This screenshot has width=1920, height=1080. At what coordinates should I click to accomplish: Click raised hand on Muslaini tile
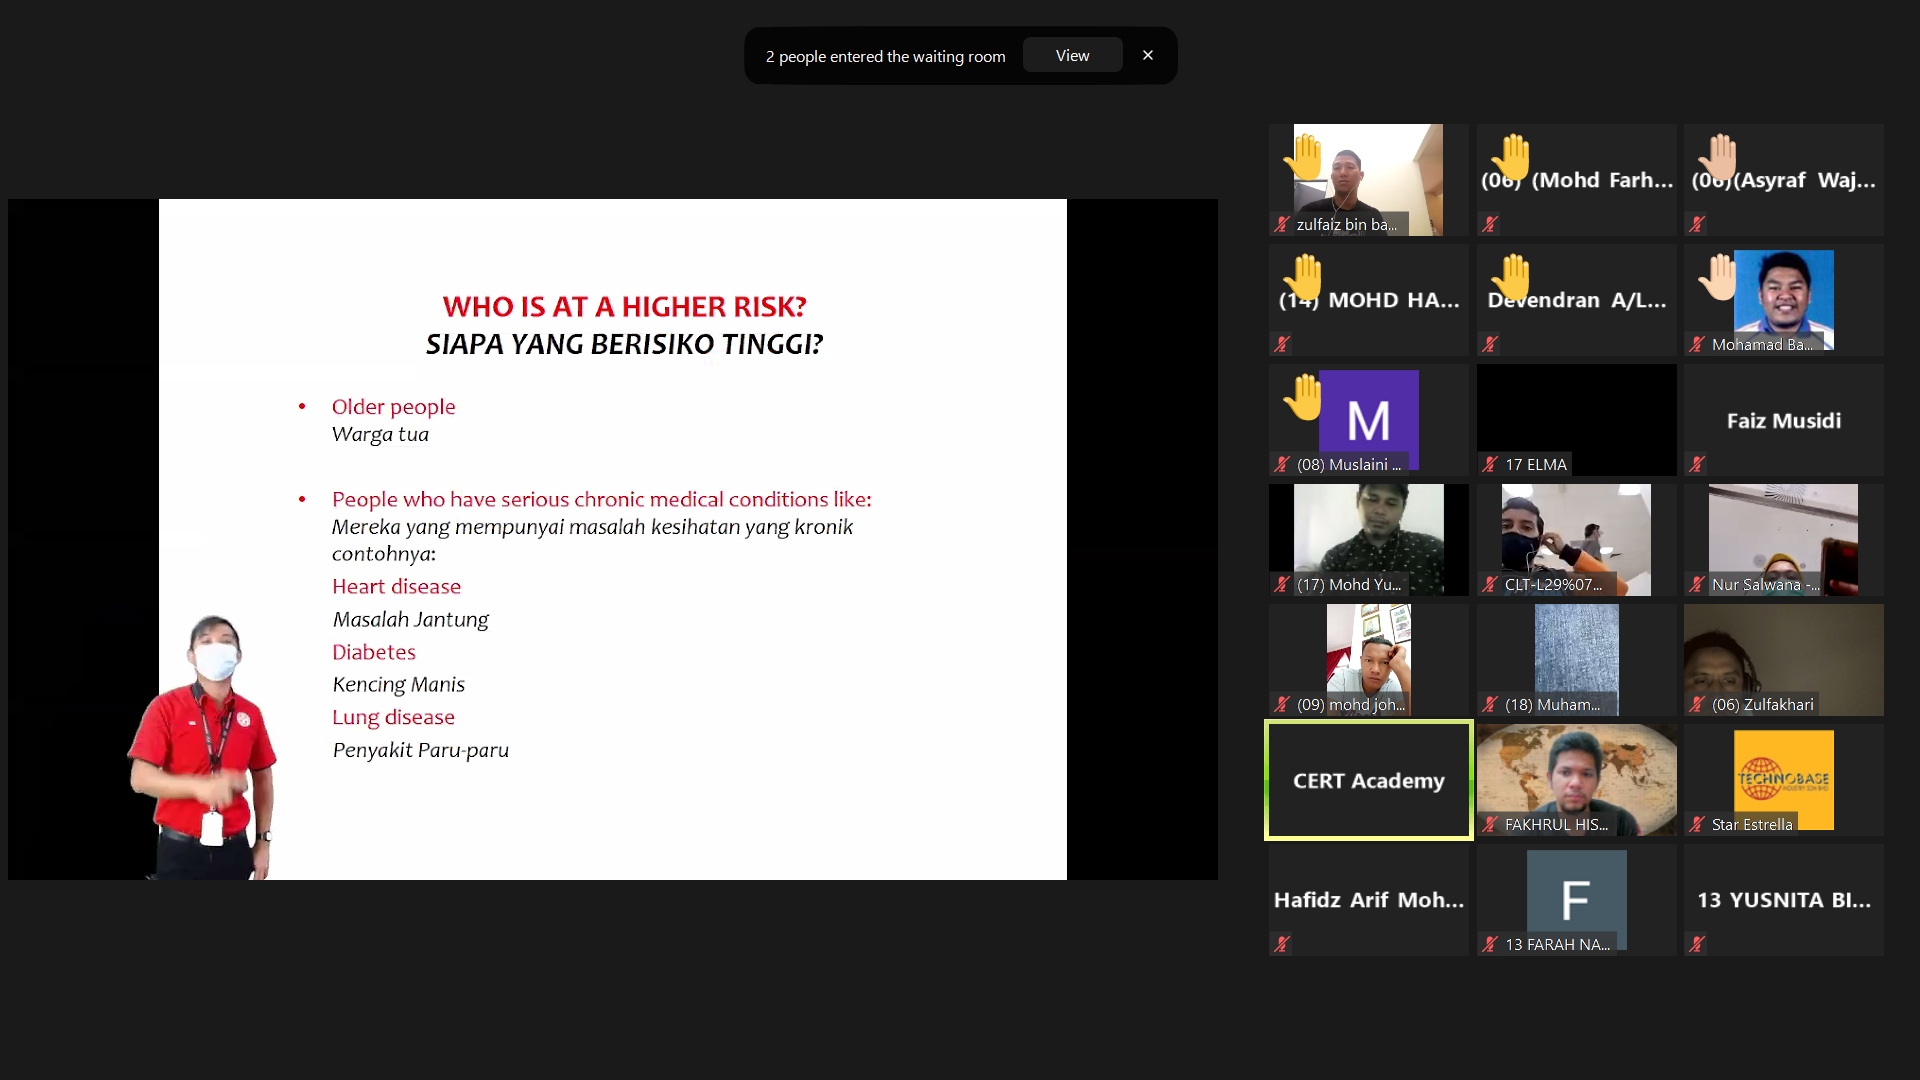[1304, 397]
